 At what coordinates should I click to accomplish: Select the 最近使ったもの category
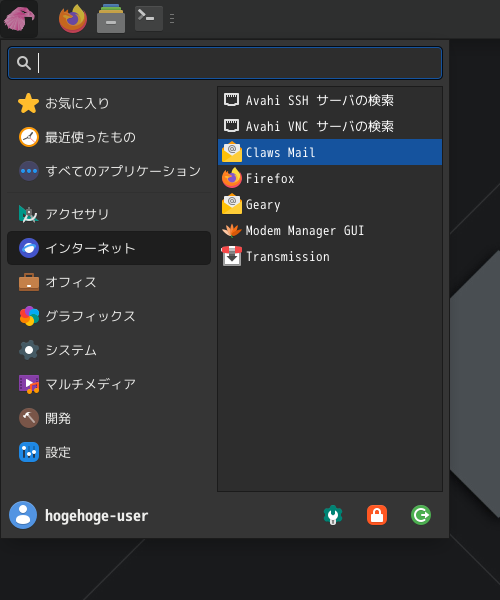[x=109, y=137]
